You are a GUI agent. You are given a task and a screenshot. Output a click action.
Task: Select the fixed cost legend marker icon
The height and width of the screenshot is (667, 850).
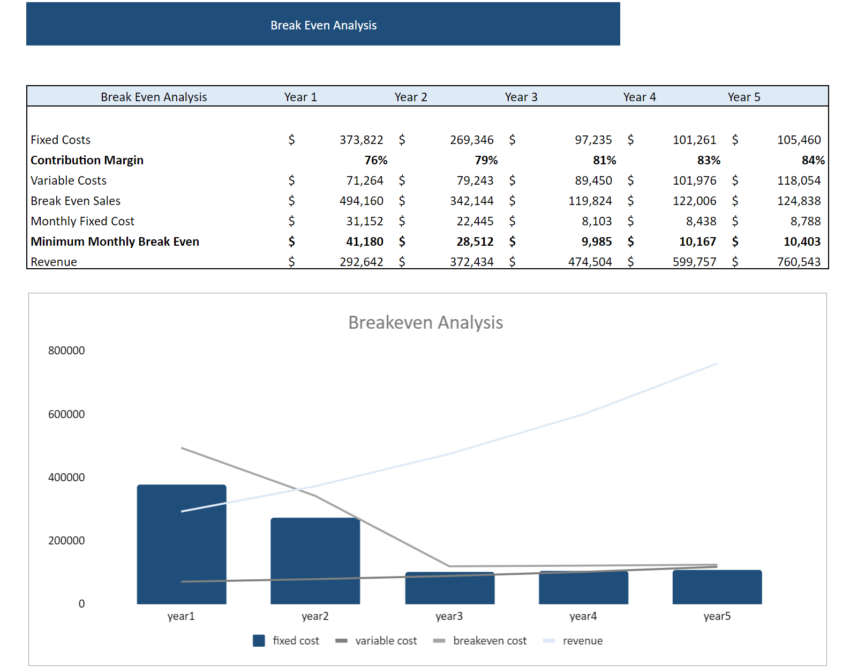[258, 640]
